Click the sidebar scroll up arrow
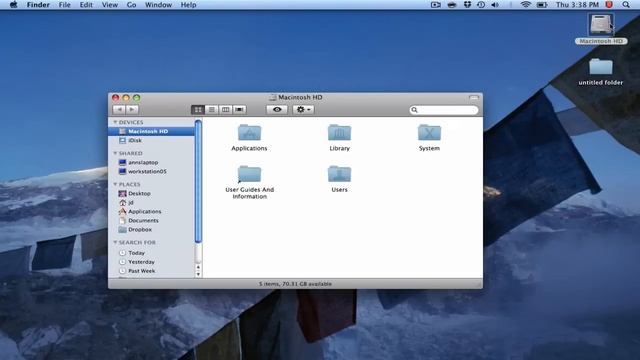The width and height of the screenshot is (640, 360). (x=198, y=267)
